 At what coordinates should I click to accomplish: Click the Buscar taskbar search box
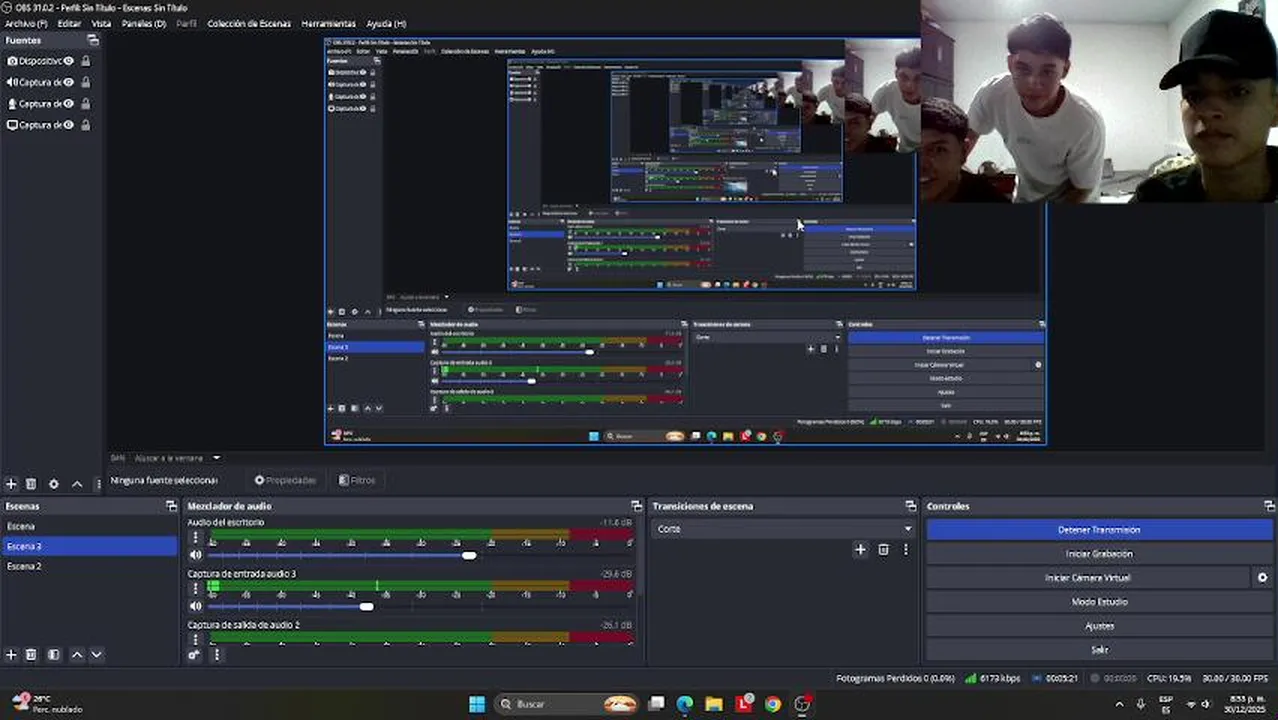tap(567, 704)
